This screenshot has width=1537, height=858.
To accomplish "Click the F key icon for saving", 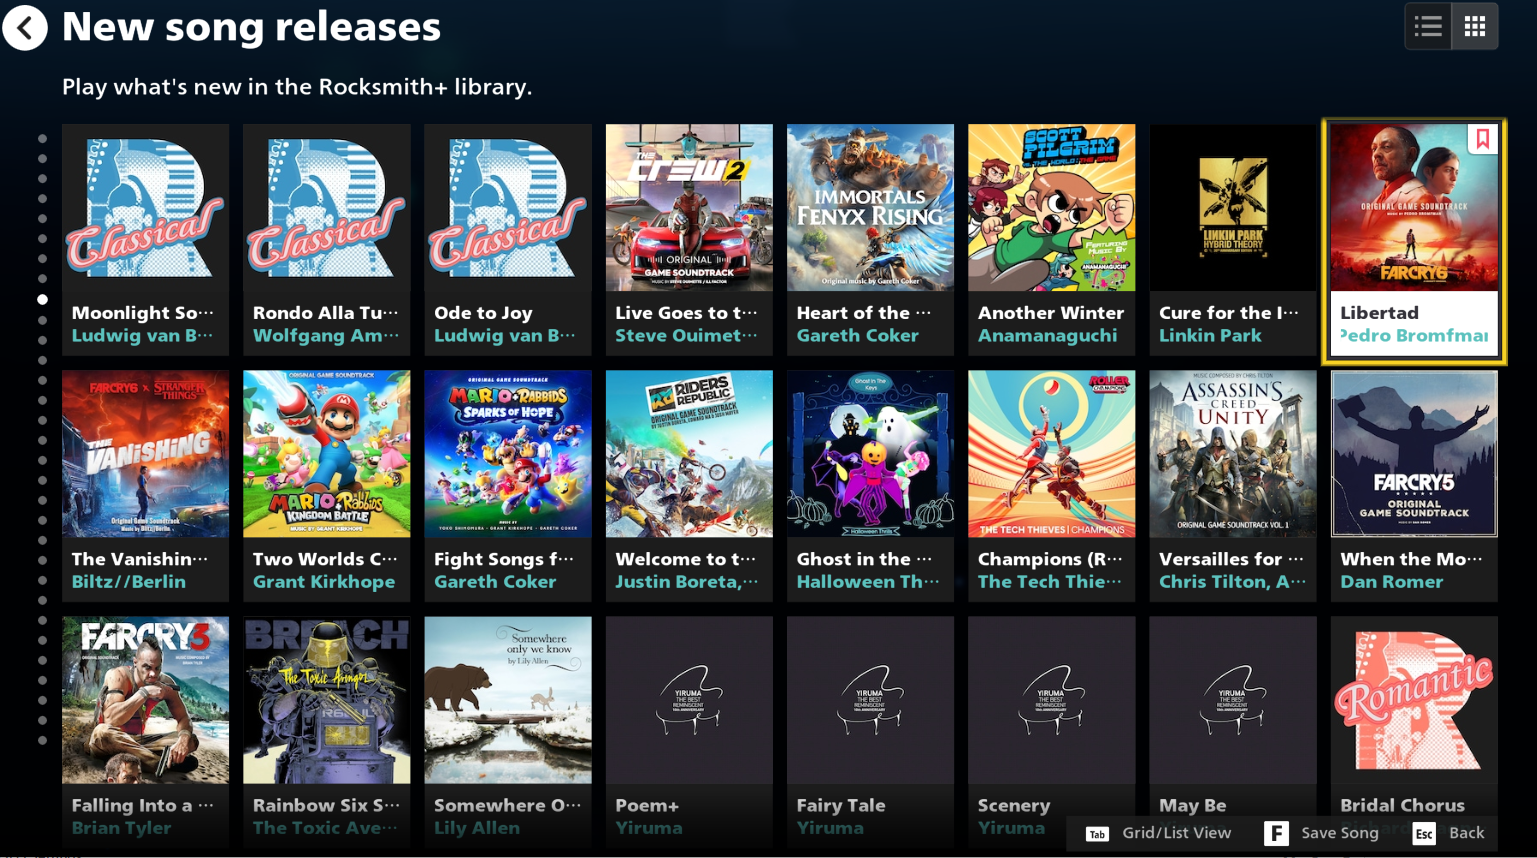I will 1276,833.
